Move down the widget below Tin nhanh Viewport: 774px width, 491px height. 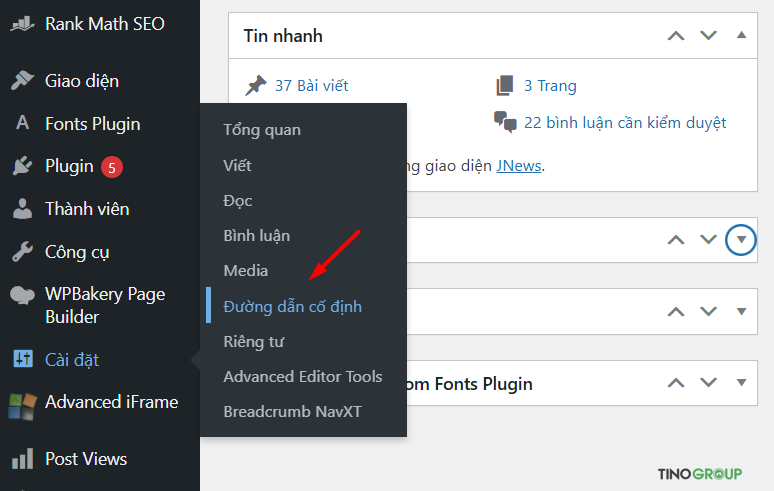coord(708,240)
